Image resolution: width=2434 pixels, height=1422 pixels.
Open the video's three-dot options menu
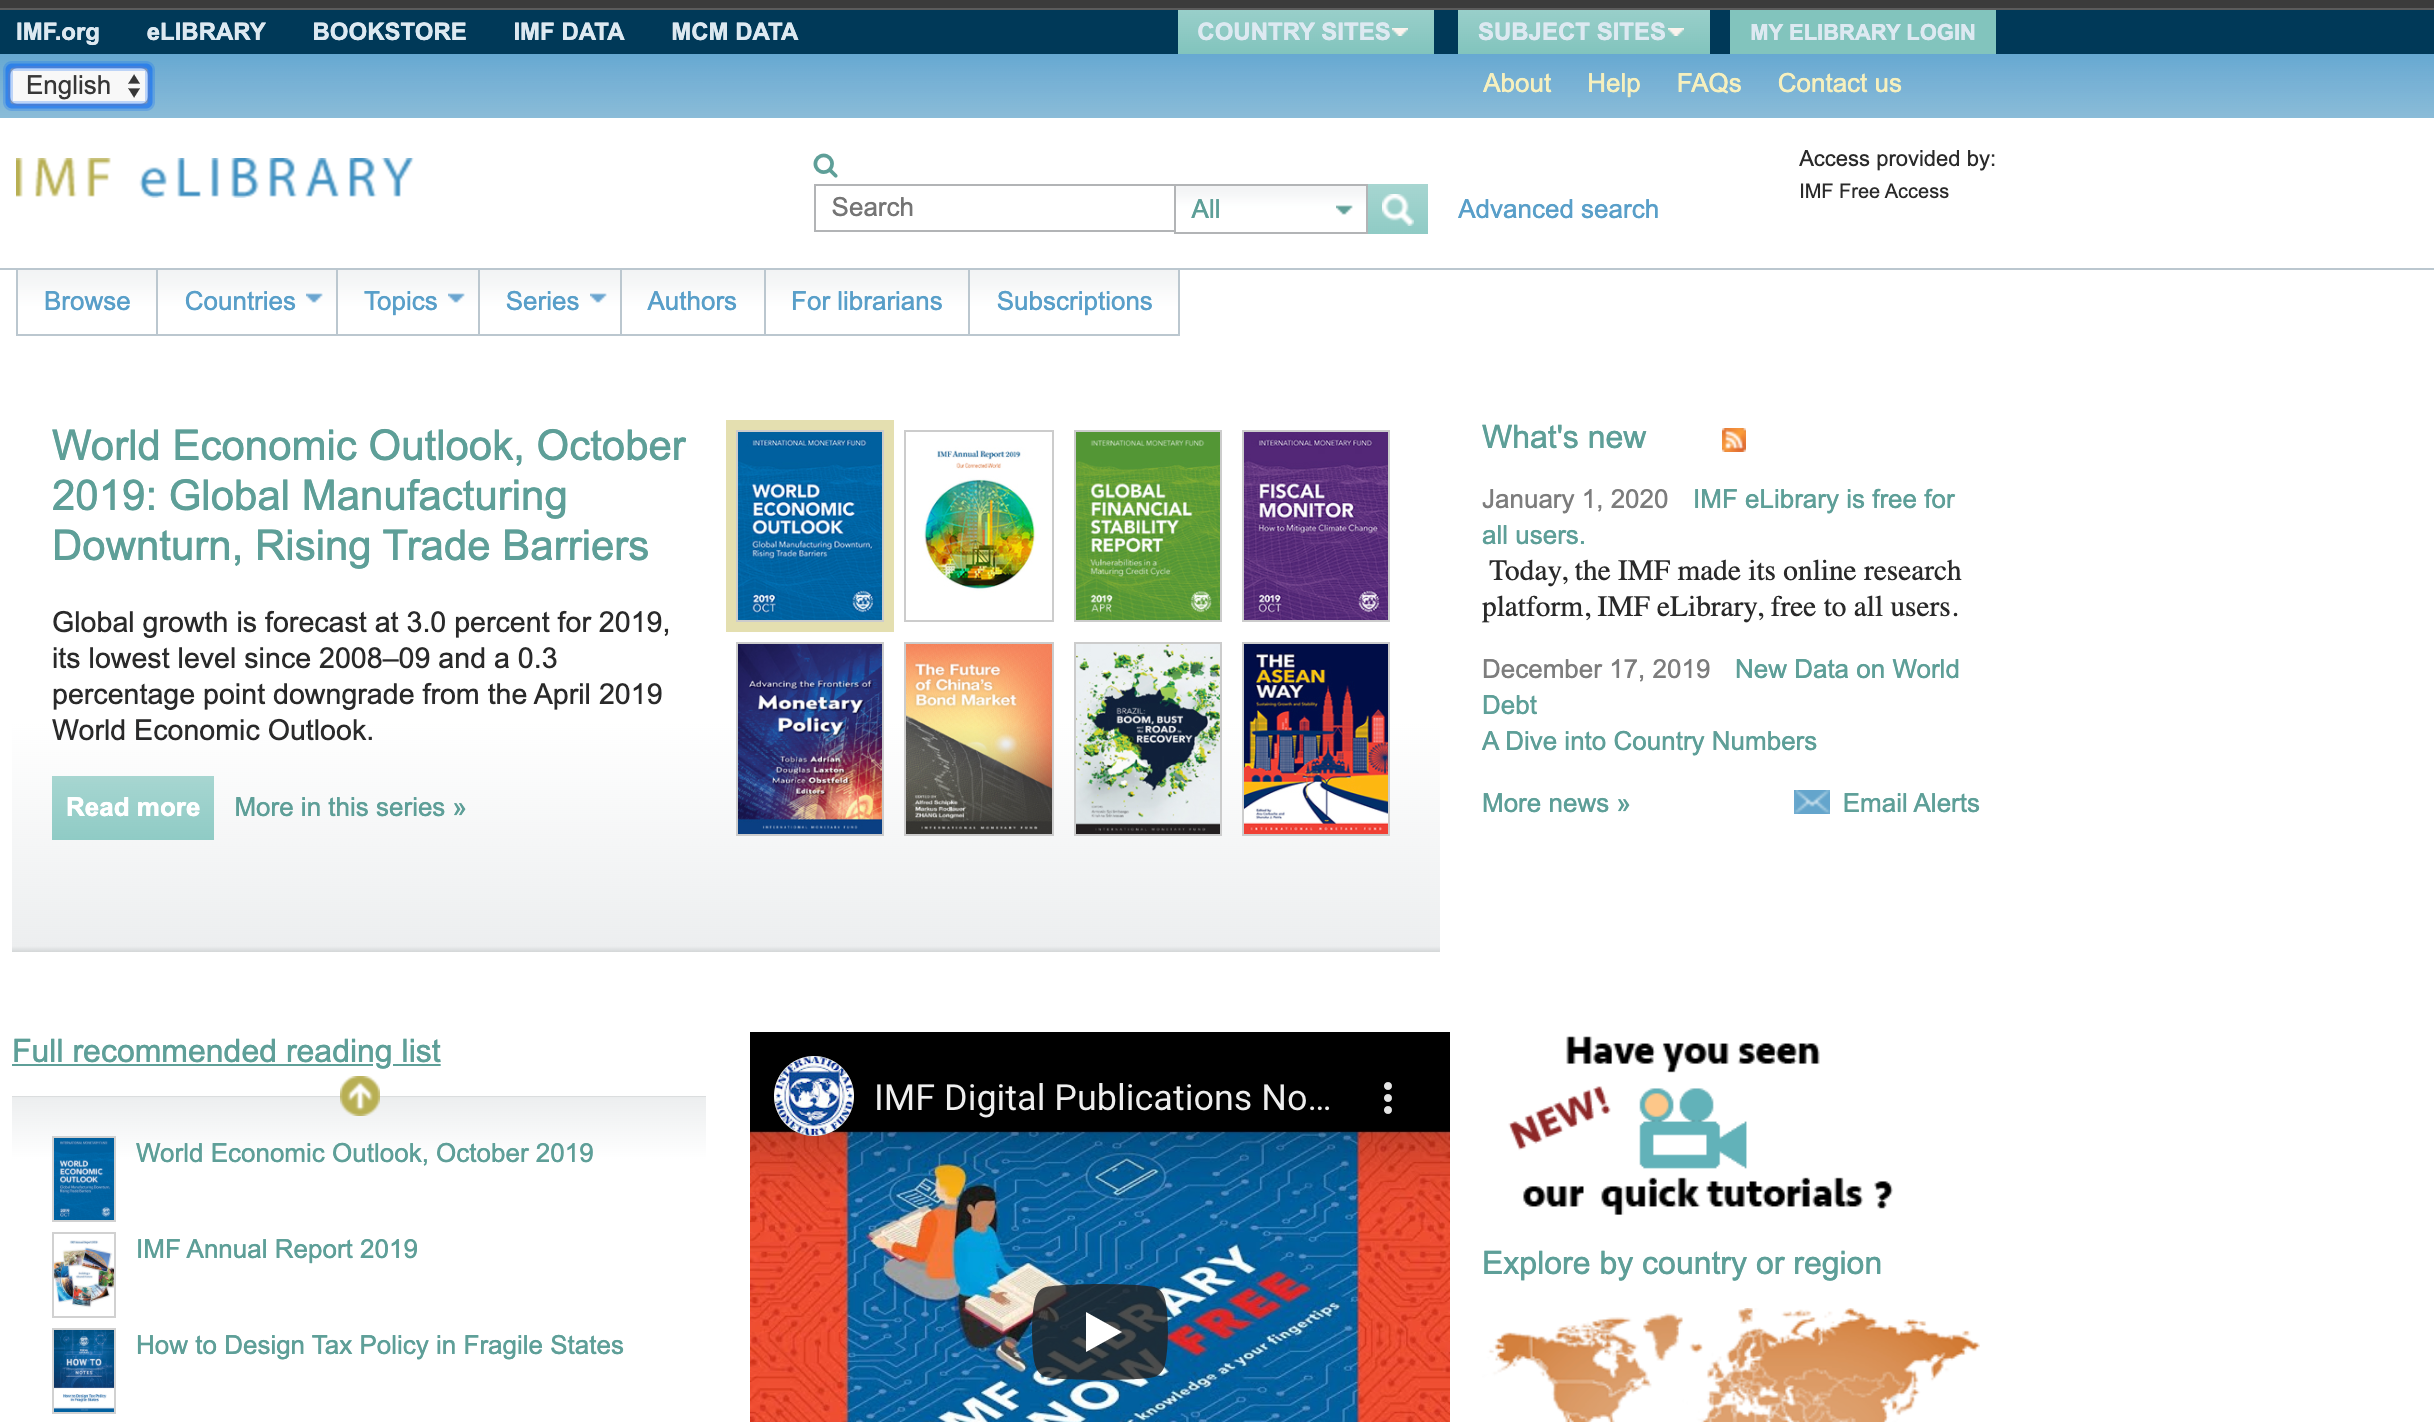point(1387,1097)
